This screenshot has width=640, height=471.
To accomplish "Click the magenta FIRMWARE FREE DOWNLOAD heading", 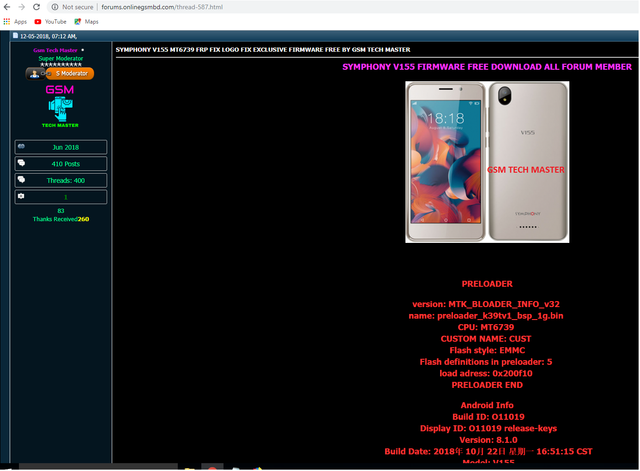I will click(x=487, y=67).
